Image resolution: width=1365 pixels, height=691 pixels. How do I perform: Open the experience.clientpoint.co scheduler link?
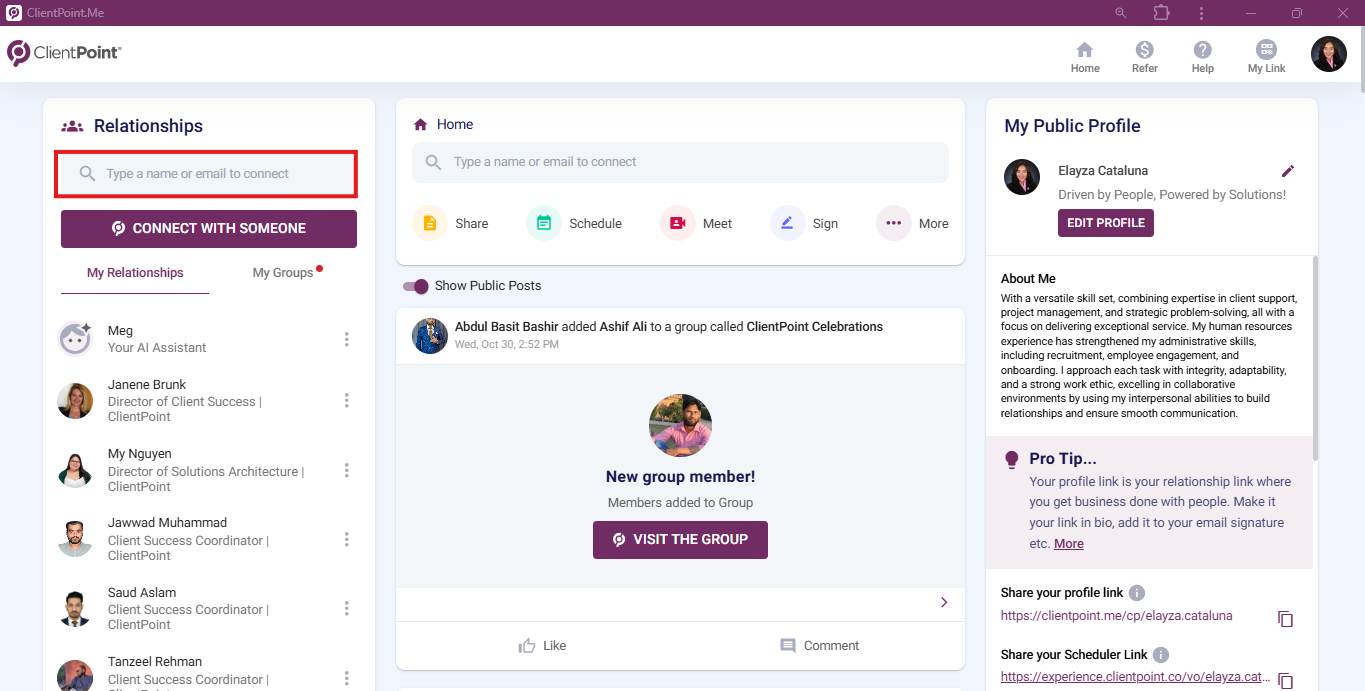1136,677
